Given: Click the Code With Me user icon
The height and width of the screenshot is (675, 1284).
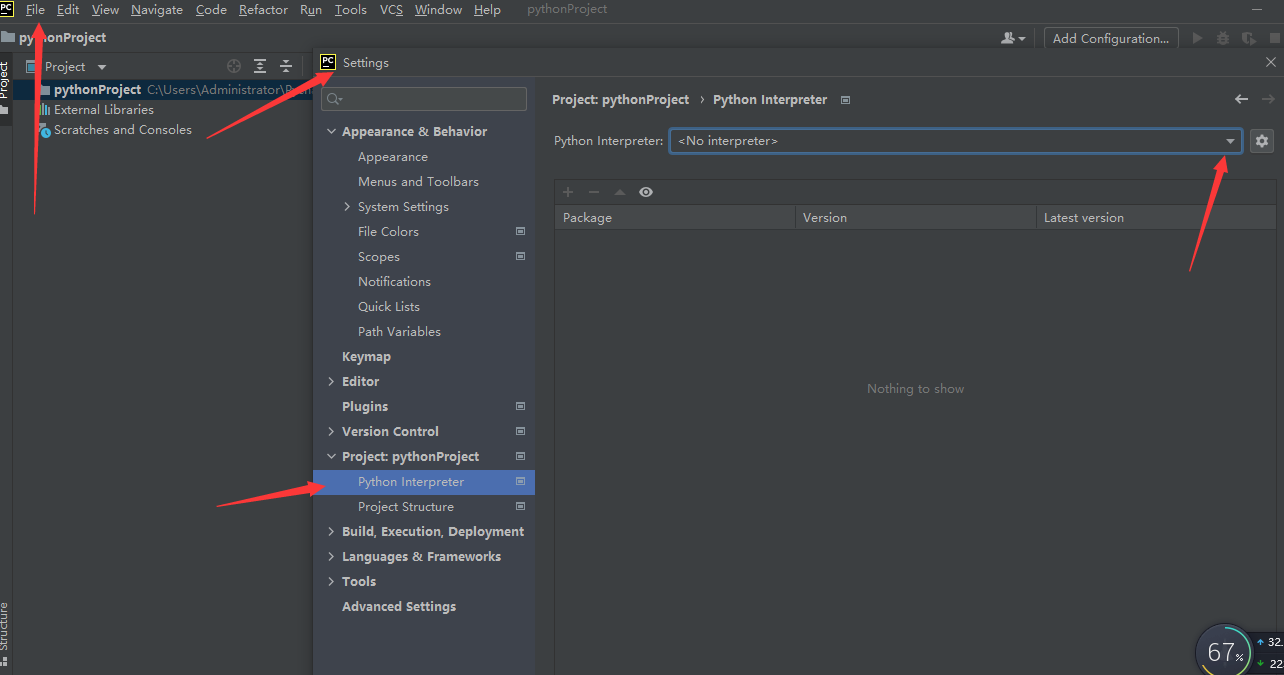Looking at the screenshot, I should [1008, 37].
